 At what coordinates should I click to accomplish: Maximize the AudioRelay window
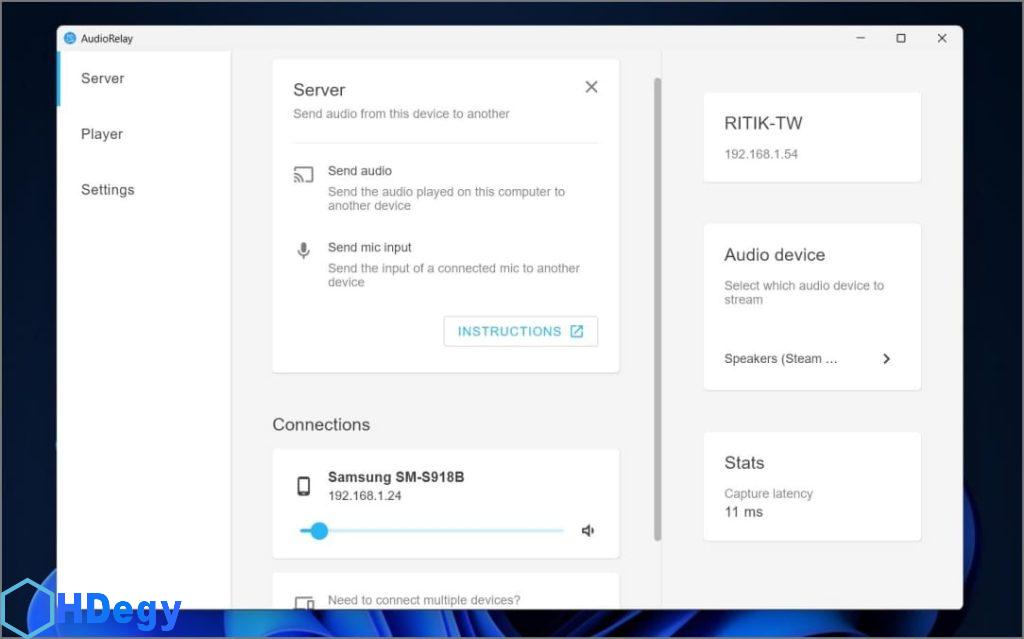pos(901,38)
